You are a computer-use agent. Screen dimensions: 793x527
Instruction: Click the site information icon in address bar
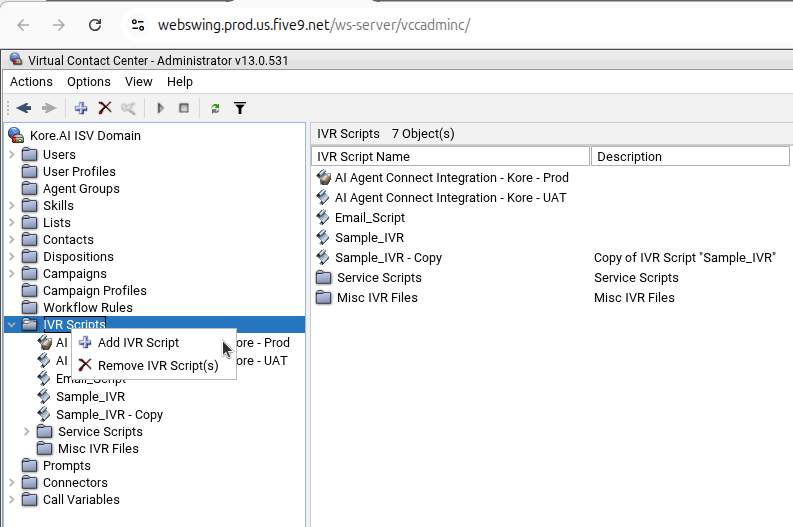pyautogui.click(x=138, y=25)
